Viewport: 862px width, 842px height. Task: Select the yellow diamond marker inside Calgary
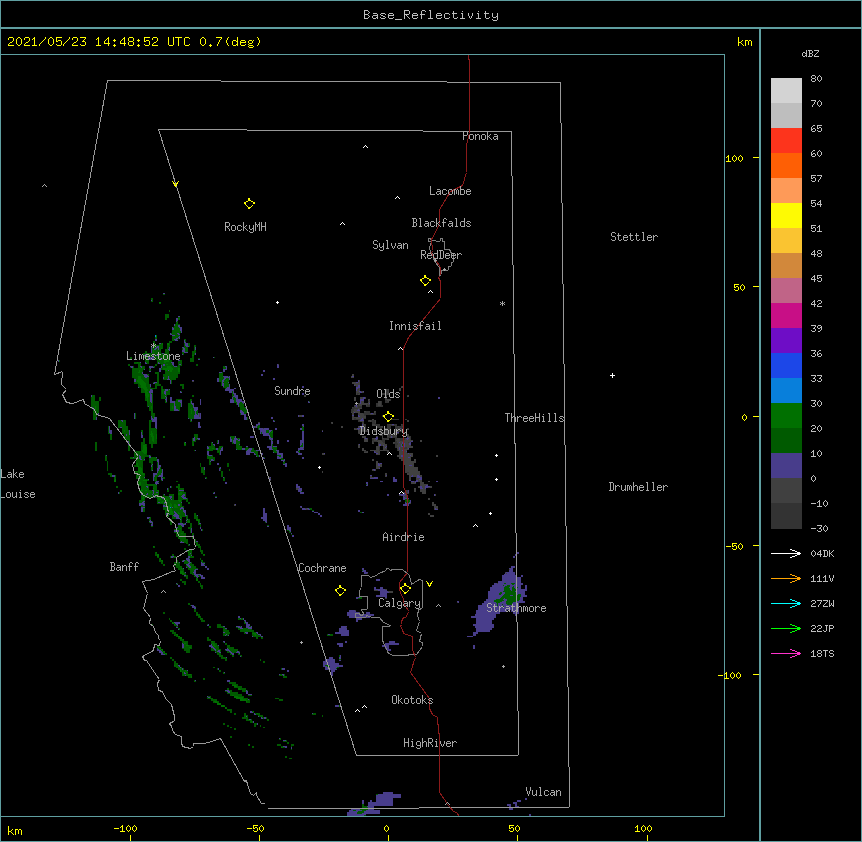[405, 589]
